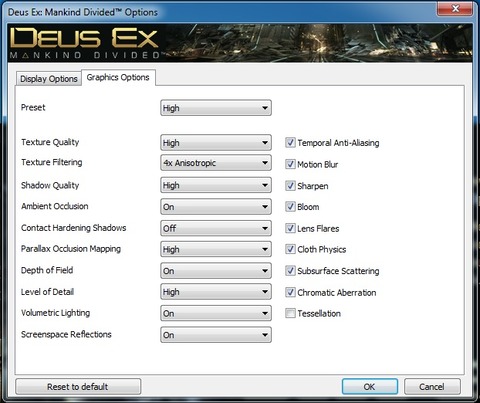This screenshot has height=403, width=480.
Task: Click the Cancel button
Action: tap(432, 387)
